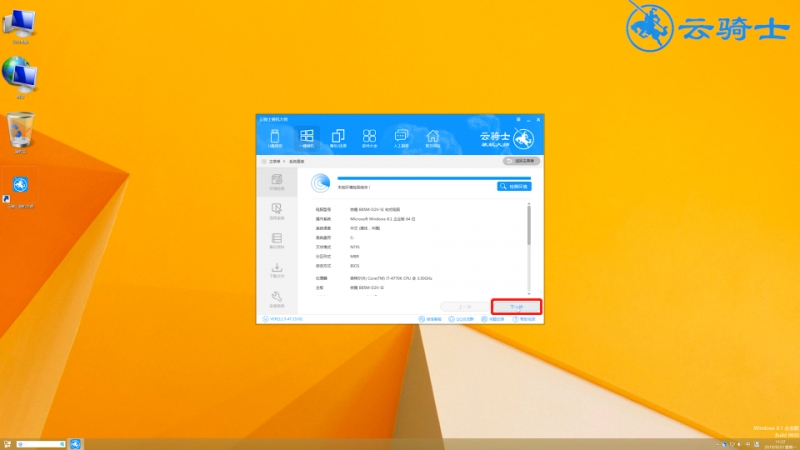Open the WeChat customer service footer link

coord(430,319)
